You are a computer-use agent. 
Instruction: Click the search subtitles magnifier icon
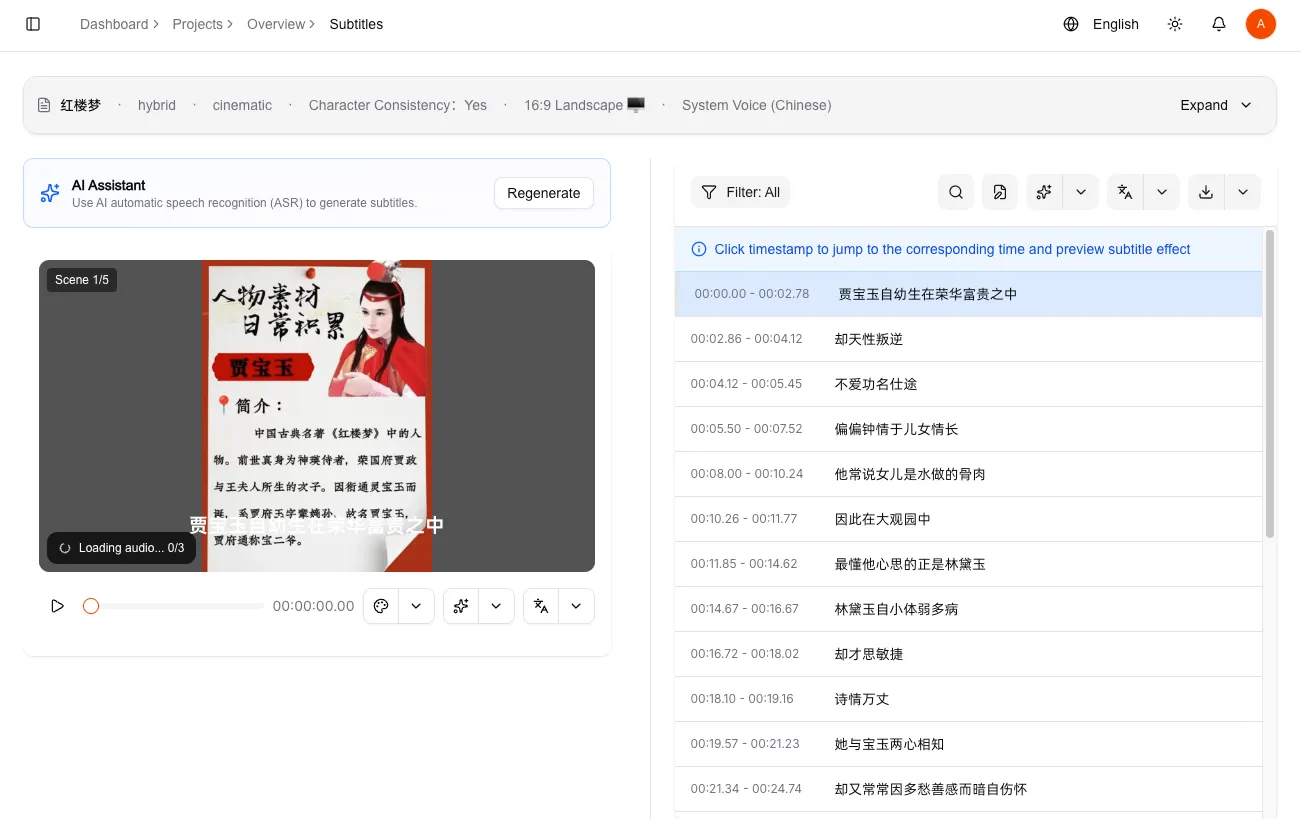click(x=956, y=192)
